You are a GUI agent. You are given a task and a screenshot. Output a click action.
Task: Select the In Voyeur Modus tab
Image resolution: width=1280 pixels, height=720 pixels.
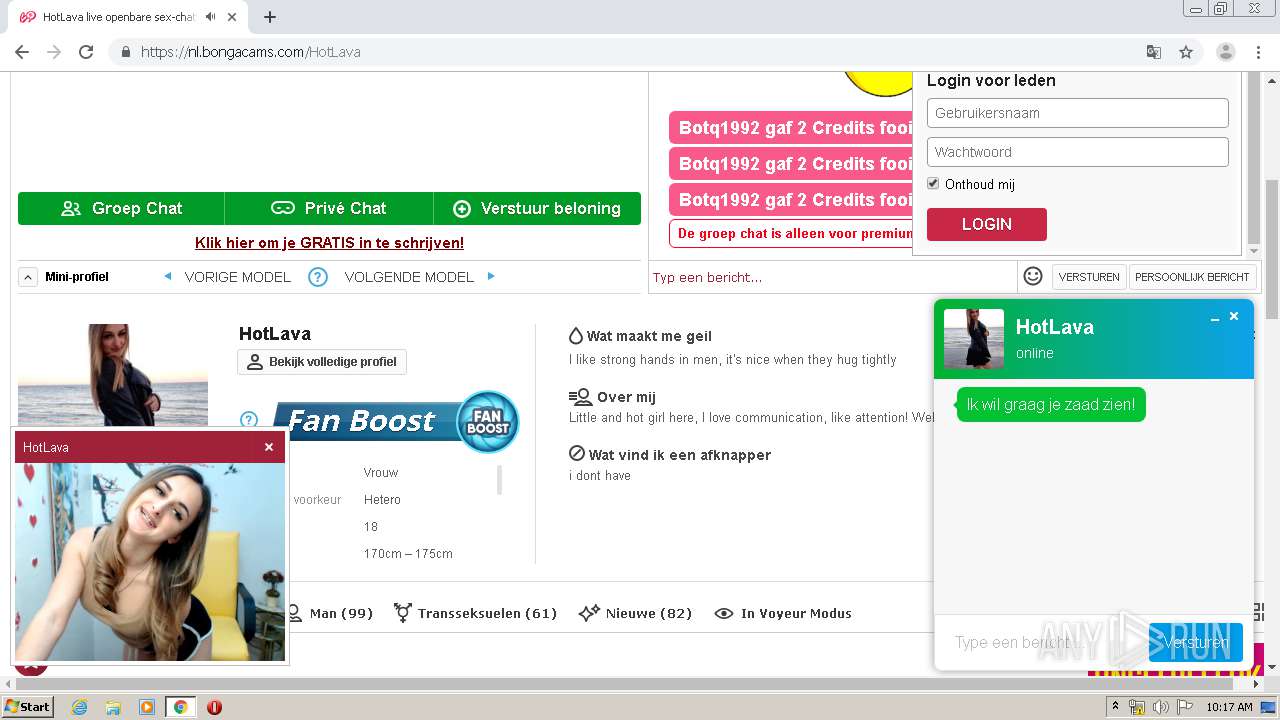783,613
